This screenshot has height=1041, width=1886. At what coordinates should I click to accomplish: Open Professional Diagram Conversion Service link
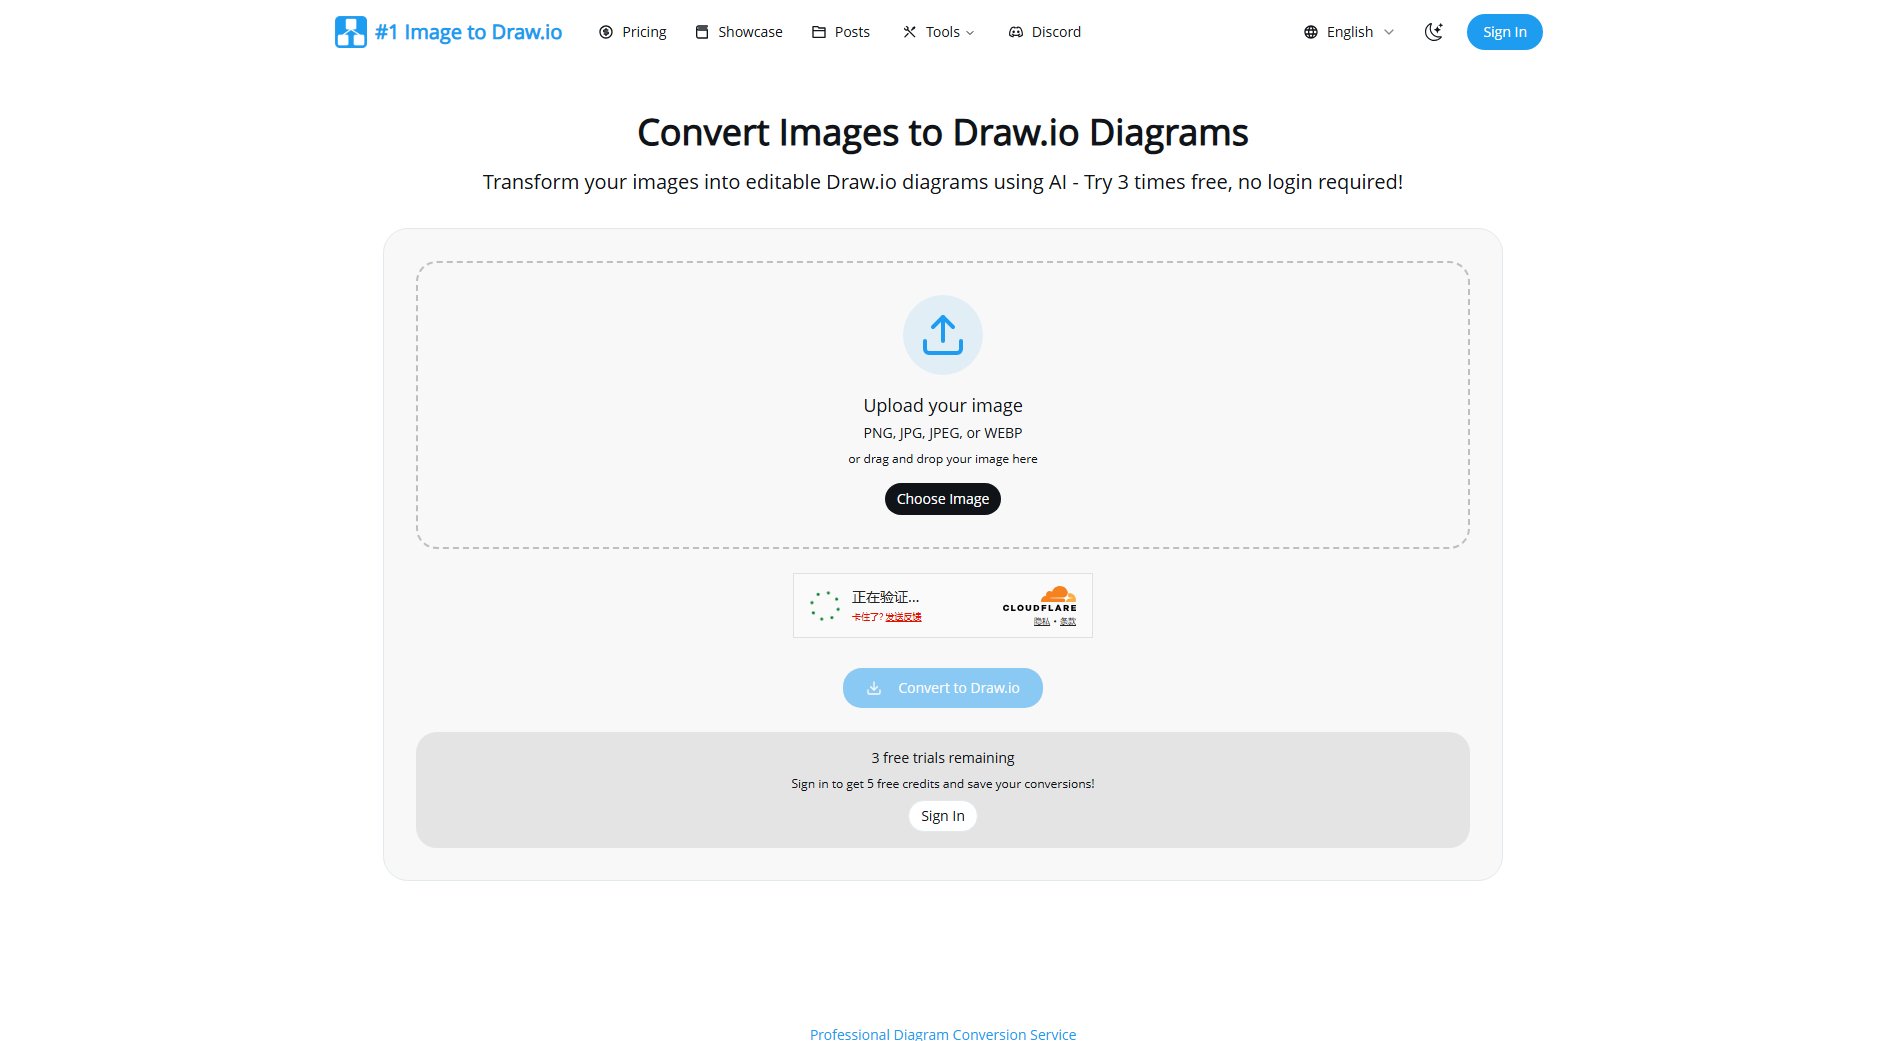click(x=942, y=1033)
